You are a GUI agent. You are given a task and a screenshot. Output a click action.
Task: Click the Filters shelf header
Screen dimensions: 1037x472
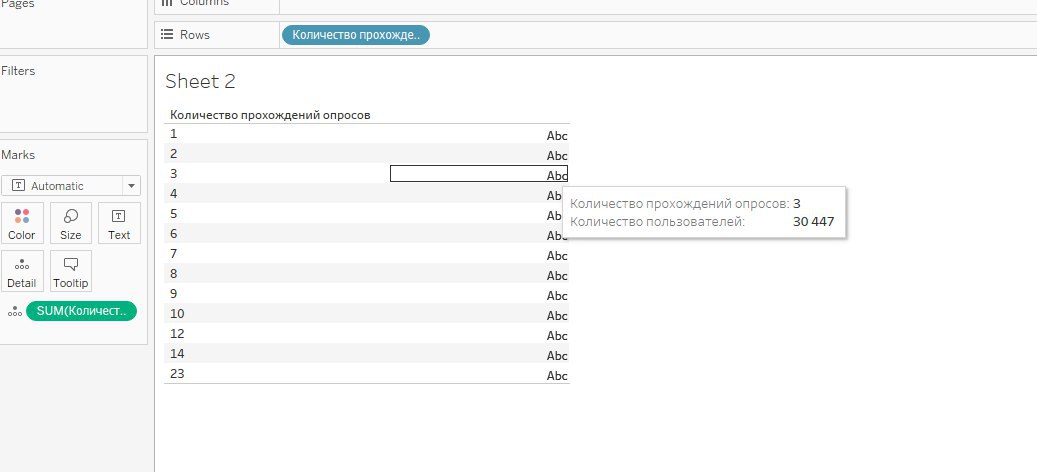18,71
